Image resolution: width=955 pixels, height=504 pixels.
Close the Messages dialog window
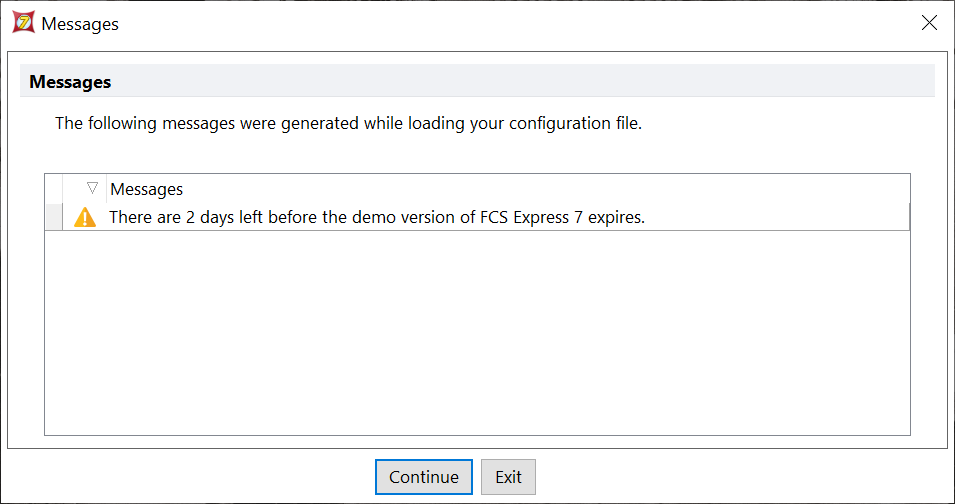(x=929, y=23)
